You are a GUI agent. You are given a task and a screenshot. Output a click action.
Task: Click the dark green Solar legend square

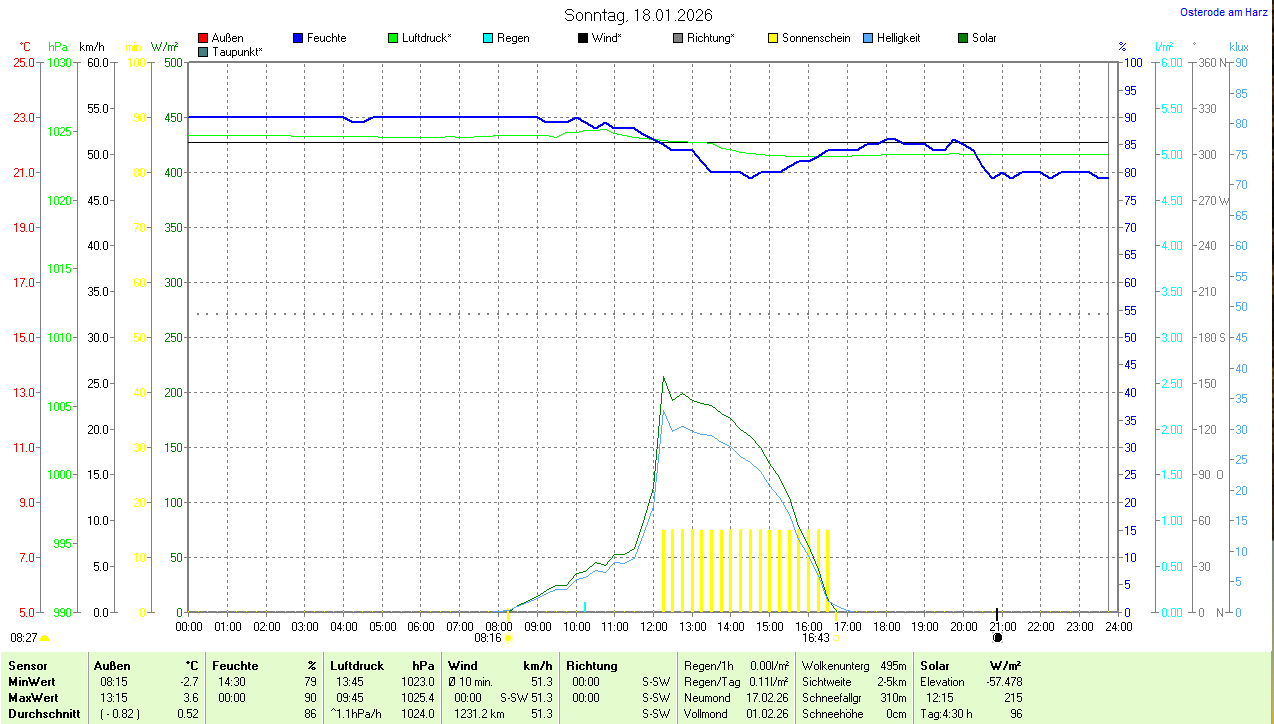(963, 38)
